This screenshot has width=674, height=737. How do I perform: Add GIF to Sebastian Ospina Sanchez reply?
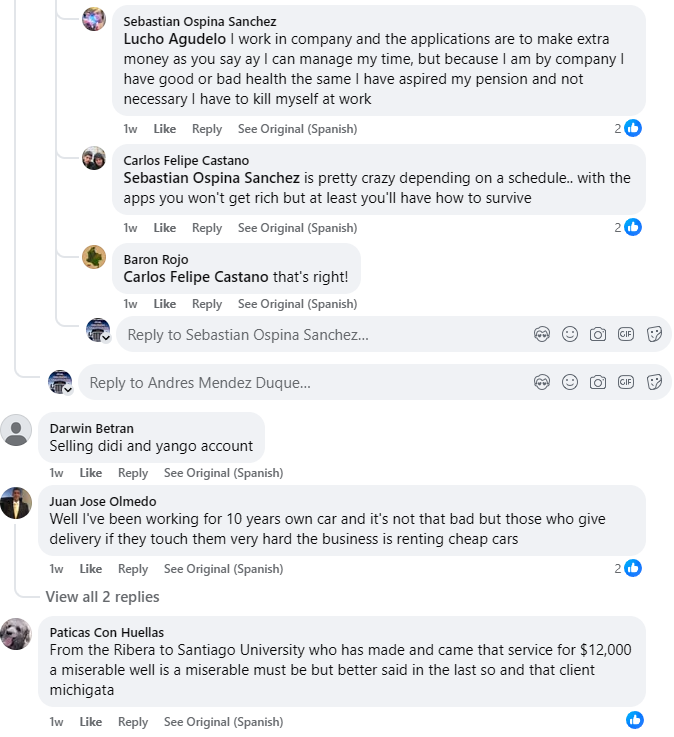pos(626,334)
